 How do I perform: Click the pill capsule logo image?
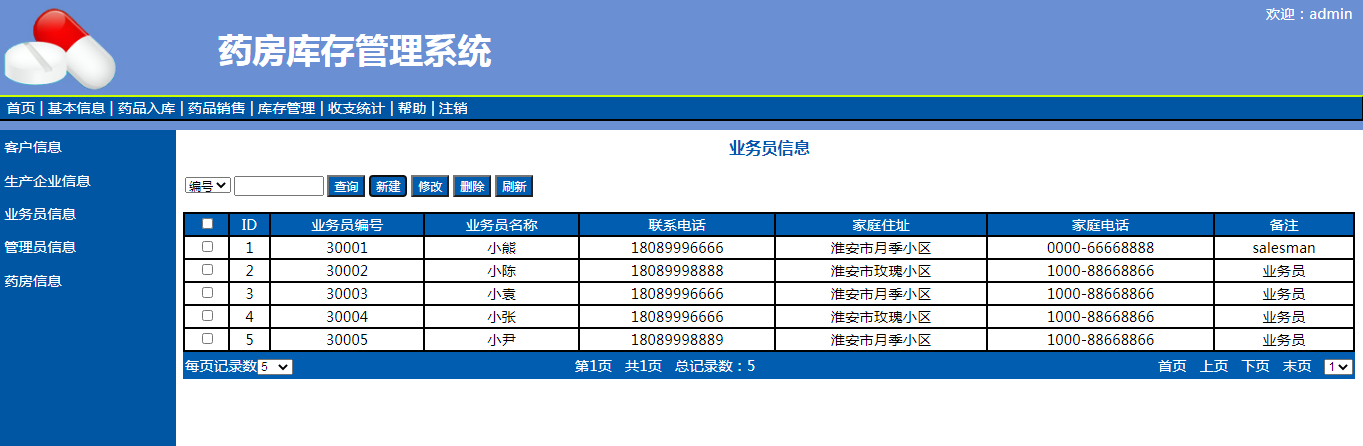pyautogui.click(x=61, y=49)
